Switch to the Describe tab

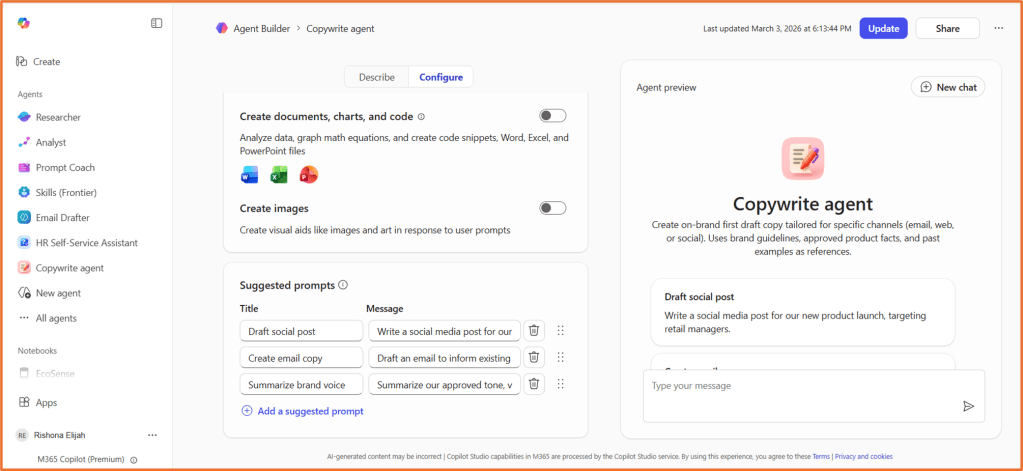pos(376,77)
